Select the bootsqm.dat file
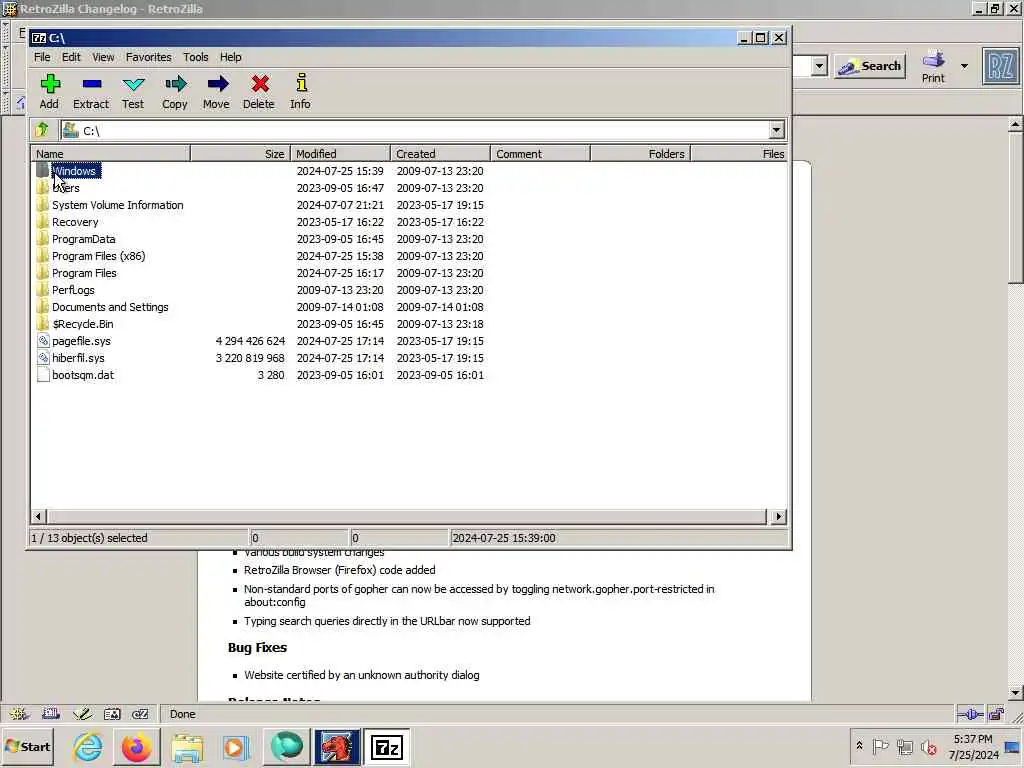Screen dimensions: 1024x768 click(x=83, y=375)
